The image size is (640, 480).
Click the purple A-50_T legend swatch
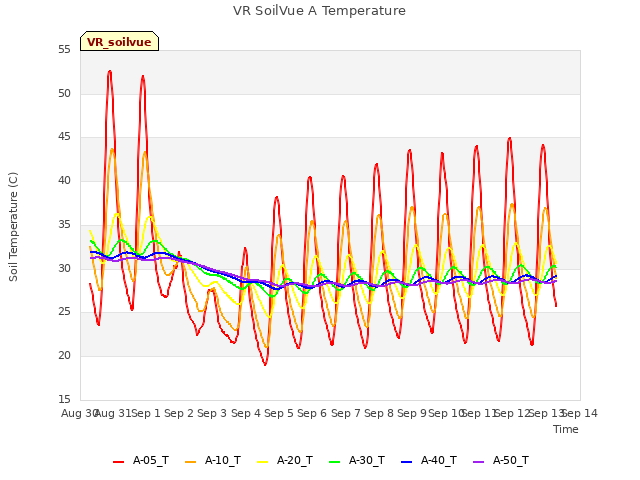tap(478, 462)
